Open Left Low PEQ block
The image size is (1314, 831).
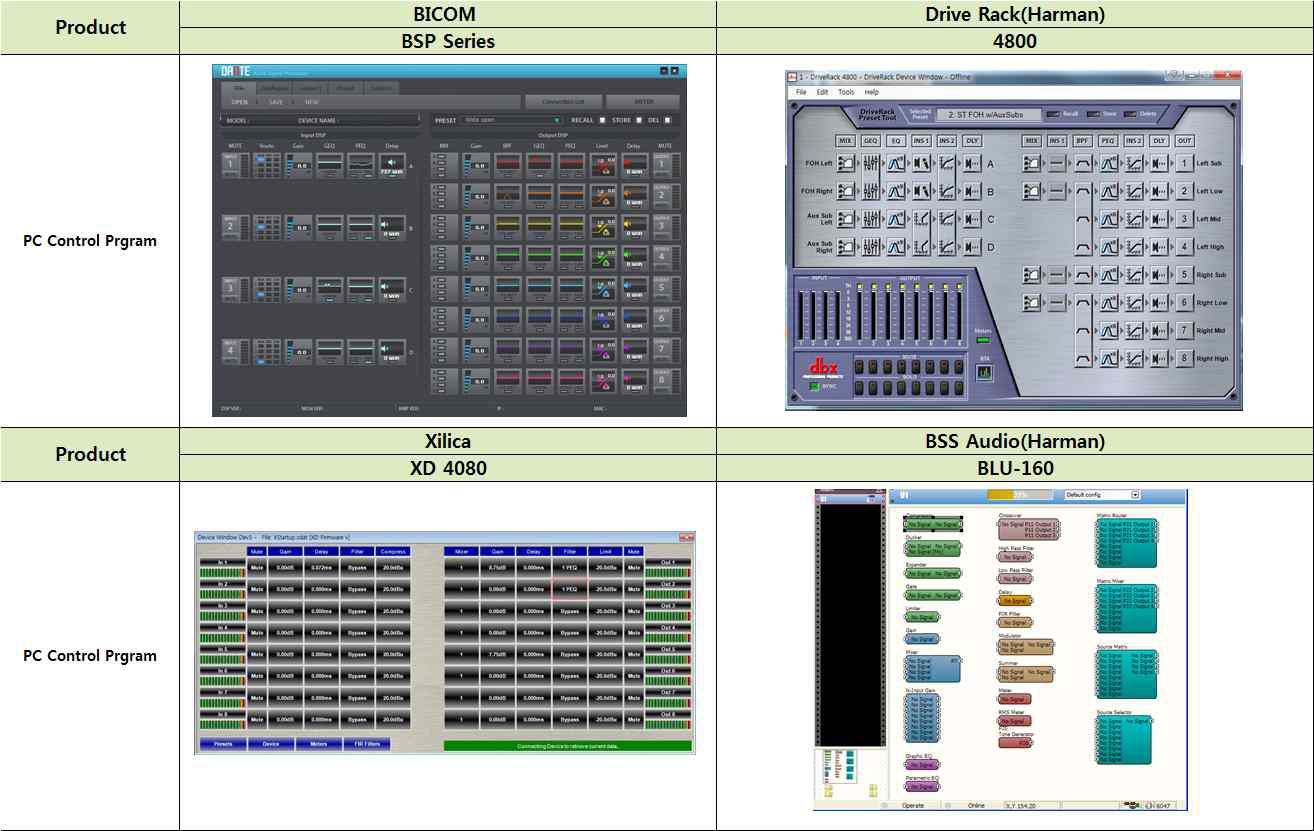[1108, 191]
